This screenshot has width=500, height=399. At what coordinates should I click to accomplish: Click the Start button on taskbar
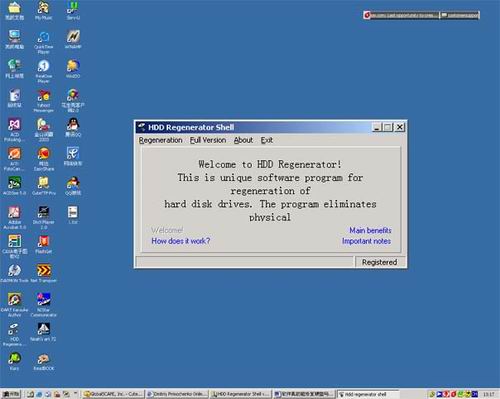point(11,394)
